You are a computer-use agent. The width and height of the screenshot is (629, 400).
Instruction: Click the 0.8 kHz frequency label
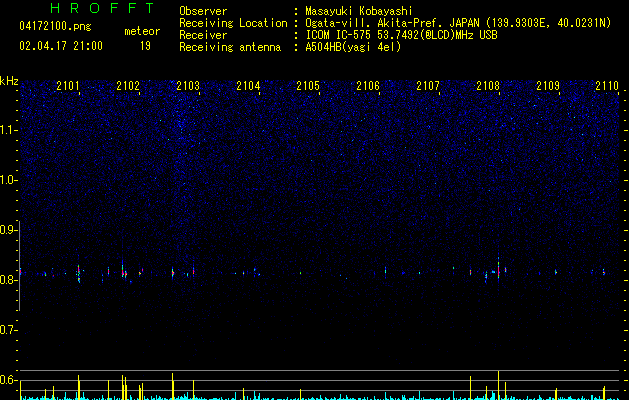tap(8, 280)
